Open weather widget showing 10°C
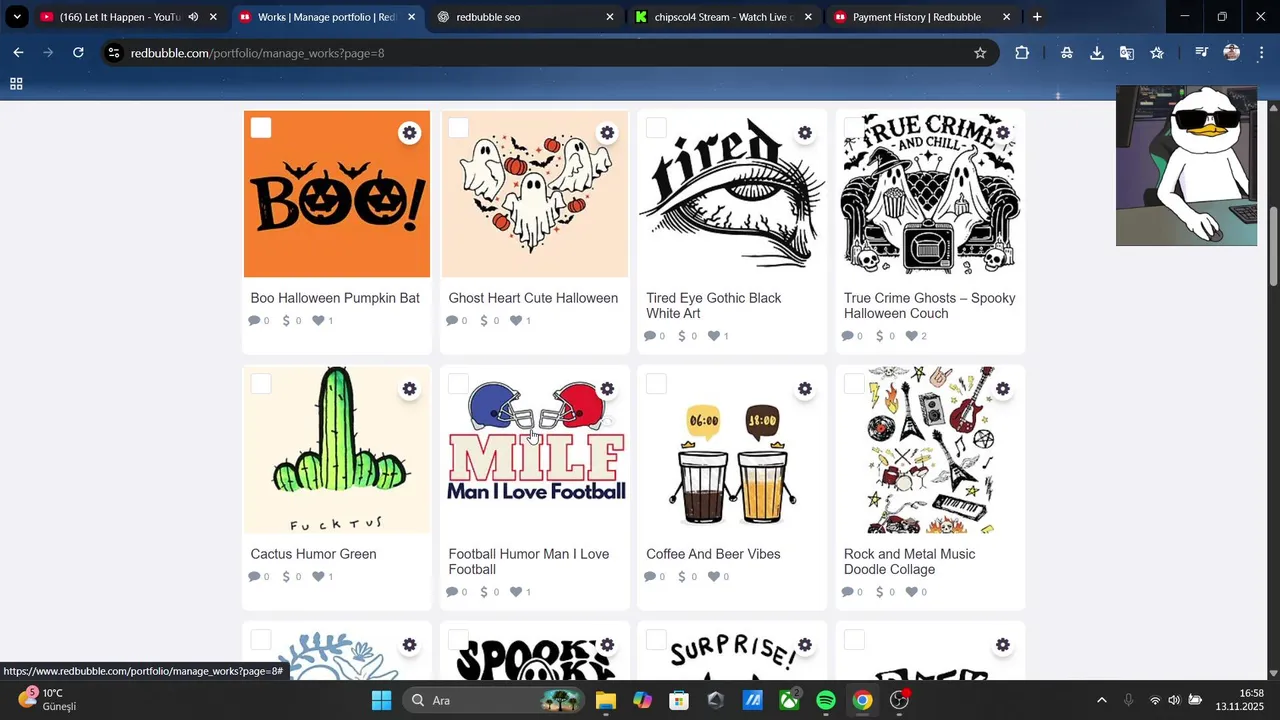The image size is (1280, 720). coord(48,699)
